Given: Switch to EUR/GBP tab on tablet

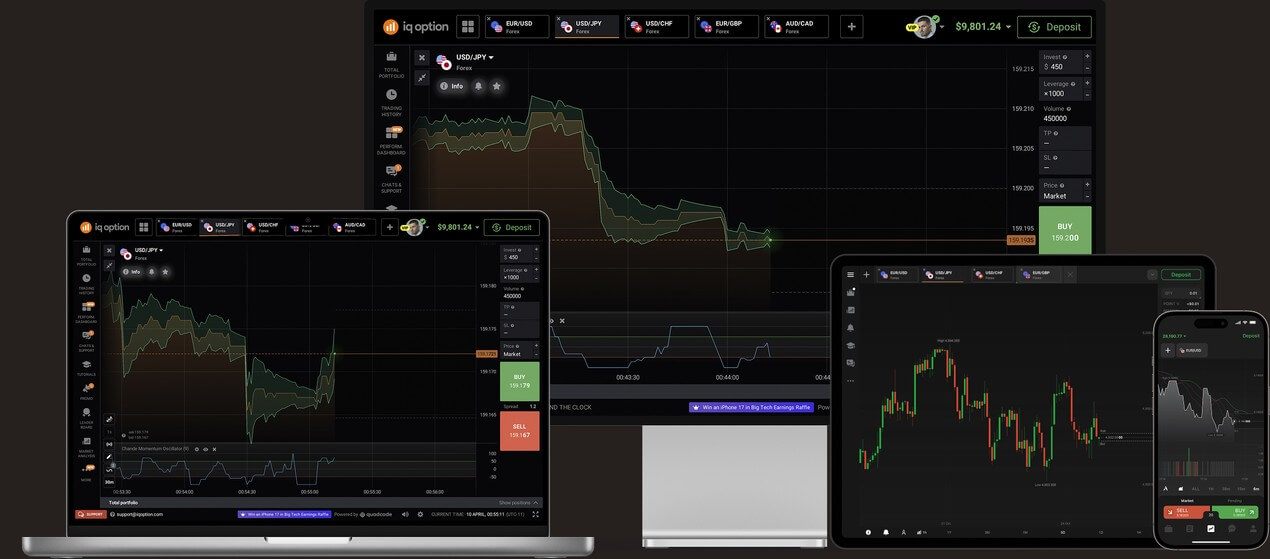Looking at the screenshot, I should point(1037,274).
